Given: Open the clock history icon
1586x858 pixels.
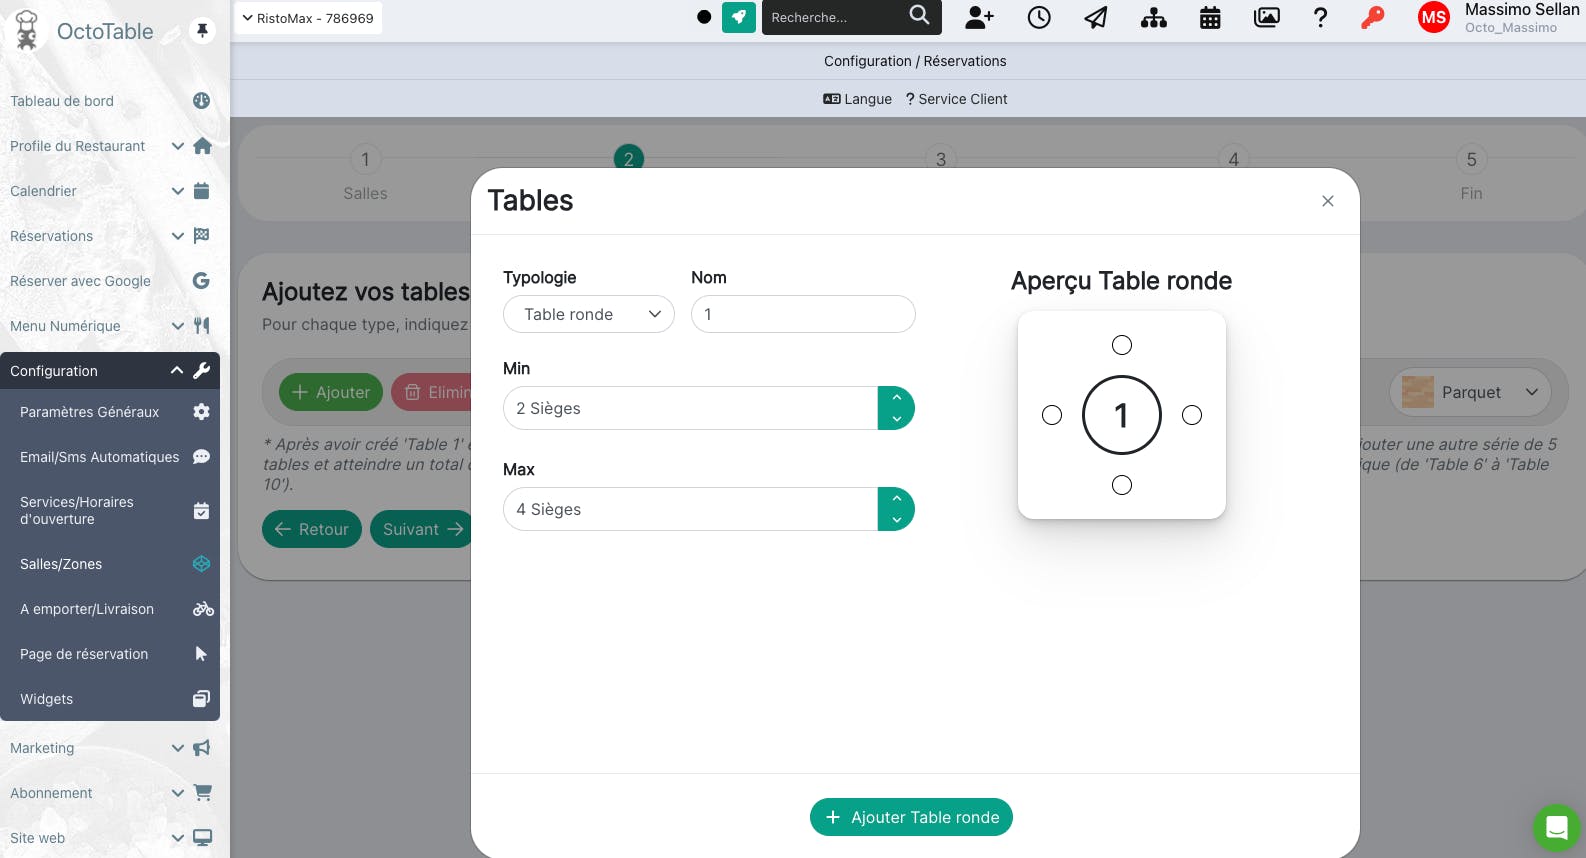Looking at the screenshot, I should 1039,17.
